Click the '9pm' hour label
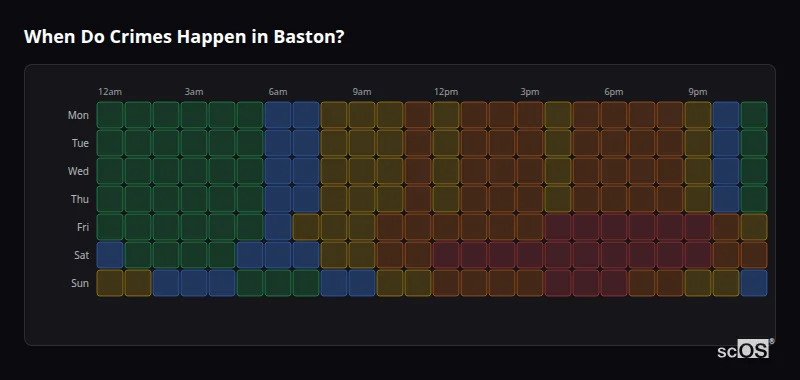This screenshot has height=380, width=800. 697,92
